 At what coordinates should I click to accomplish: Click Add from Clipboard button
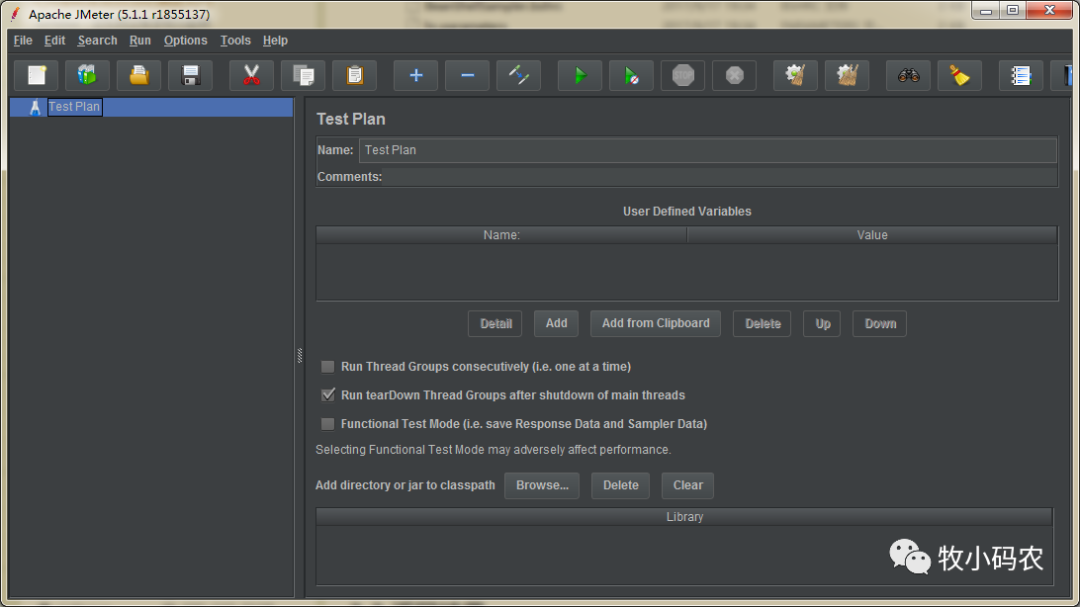tap(655, 324)
